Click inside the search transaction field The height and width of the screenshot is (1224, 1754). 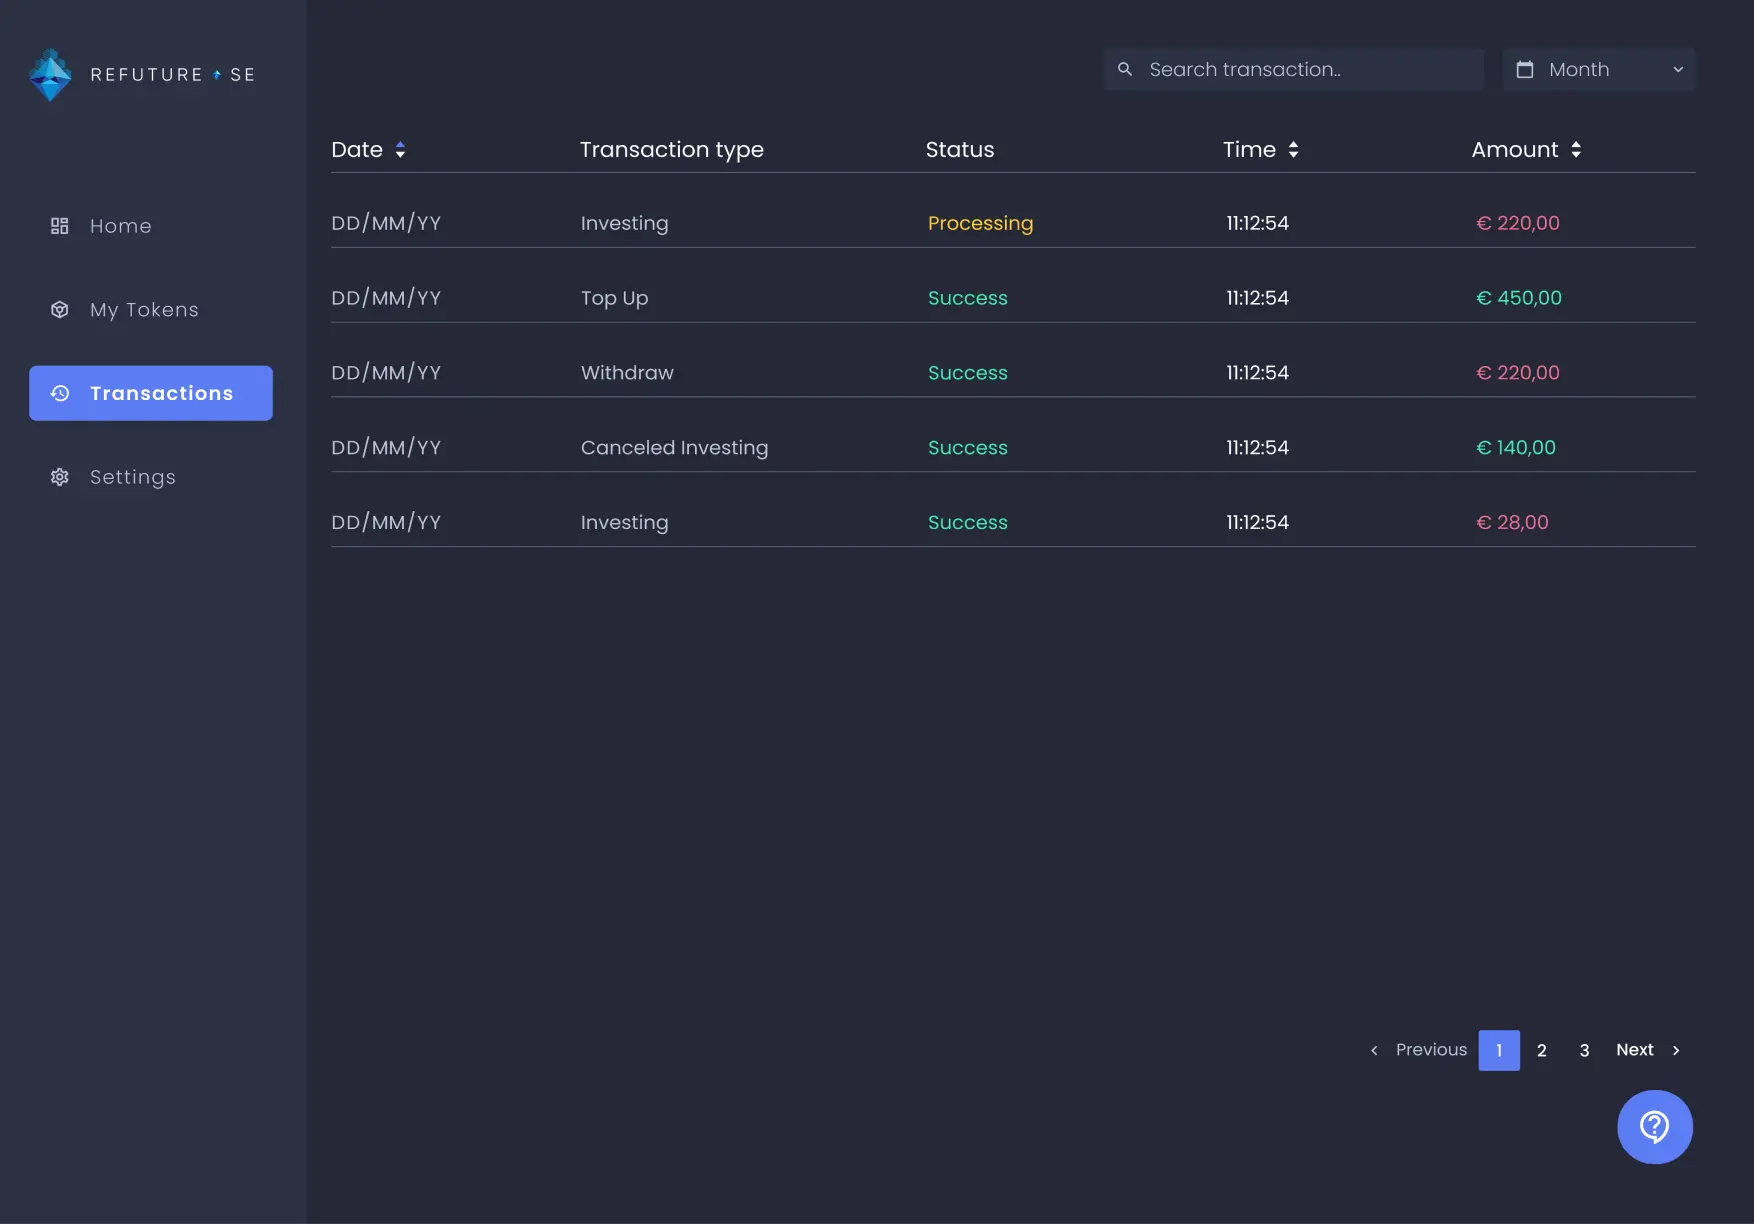pyautogui.click(x=1290, y=69)
